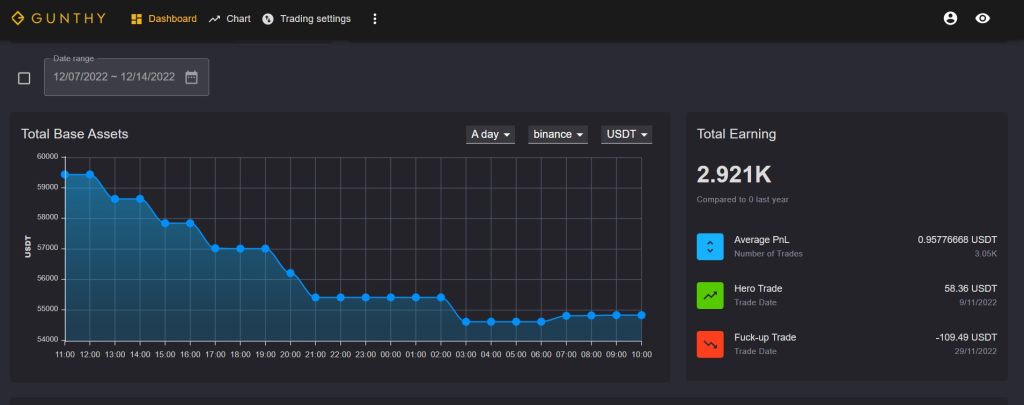Open the Dashboard tab

164,19
